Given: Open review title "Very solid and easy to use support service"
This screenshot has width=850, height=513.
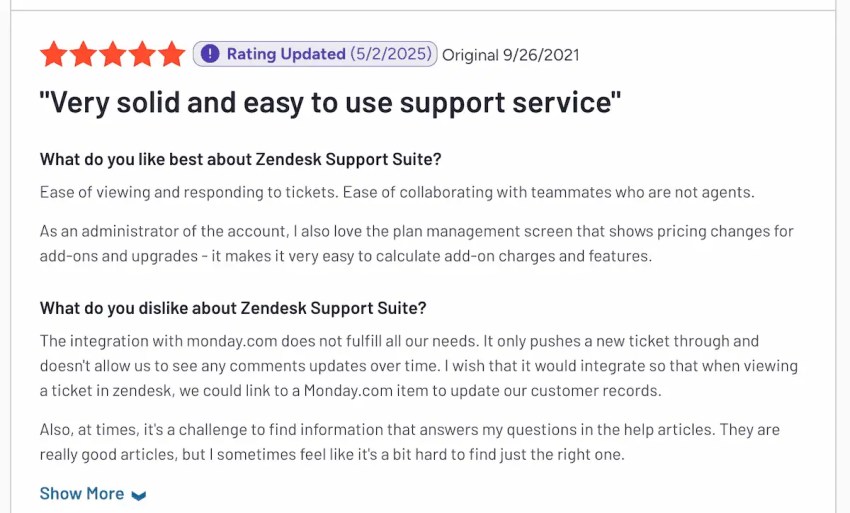Looking at the screenshot, I should tap(330, 102).
